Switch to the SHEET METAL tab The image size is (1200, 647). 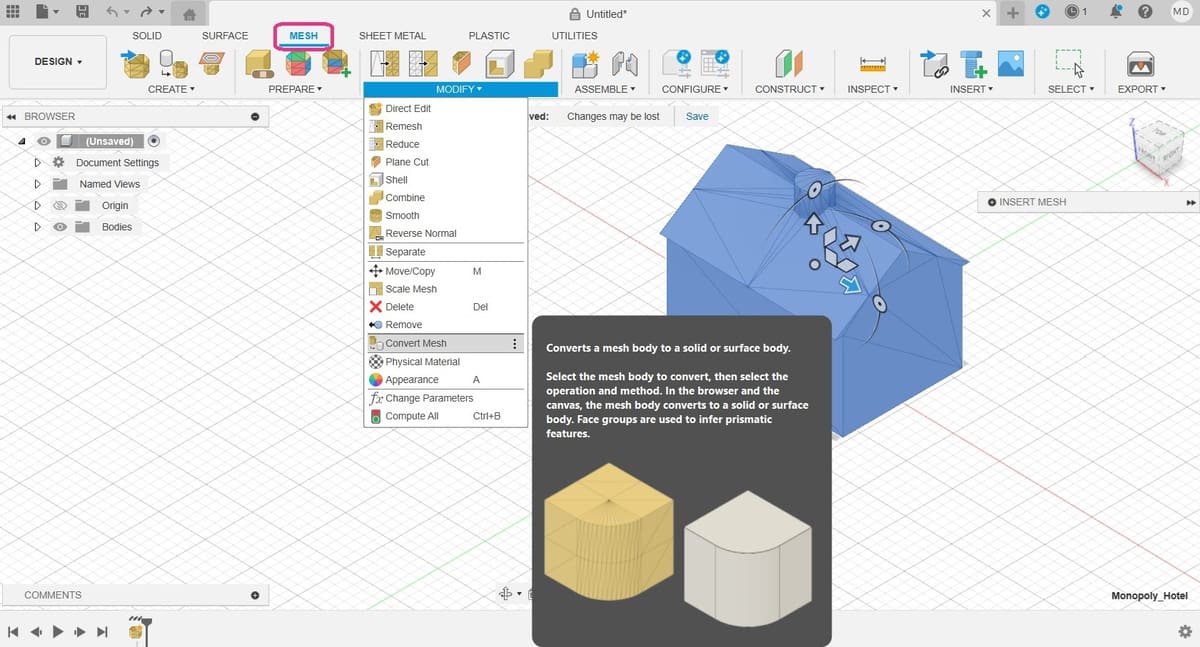pos(392,35)
